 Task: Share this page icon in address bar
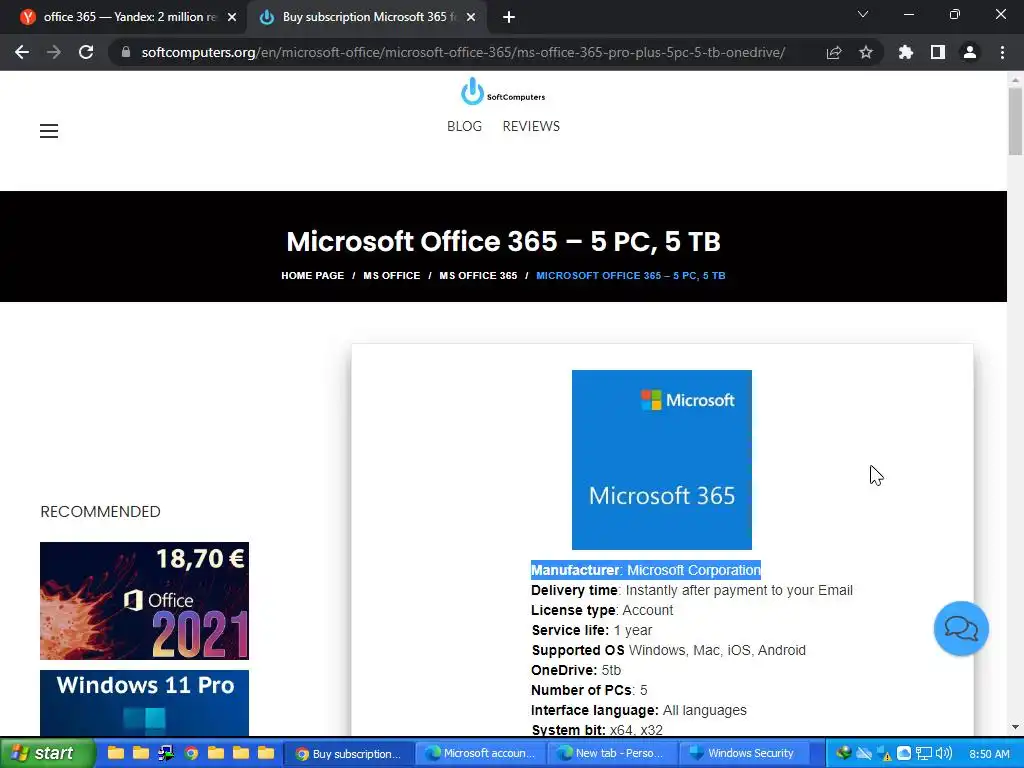point(834,52)
